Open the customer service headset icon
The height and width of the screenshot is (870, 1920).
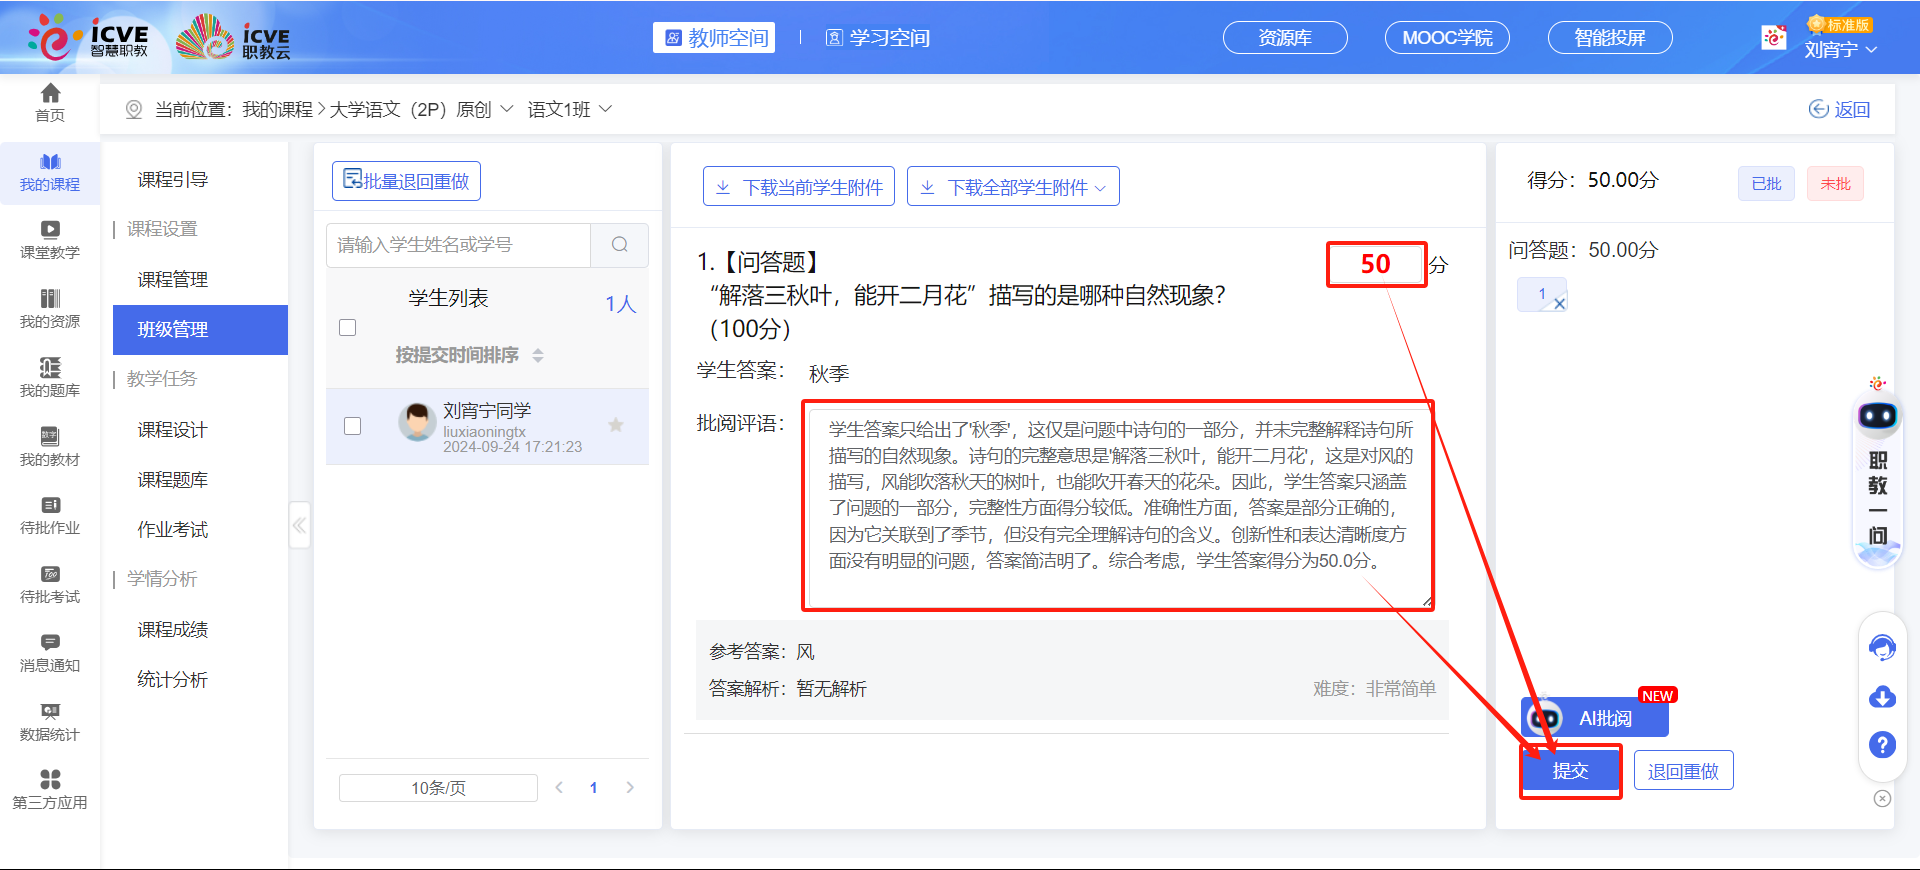(1882, 648)
